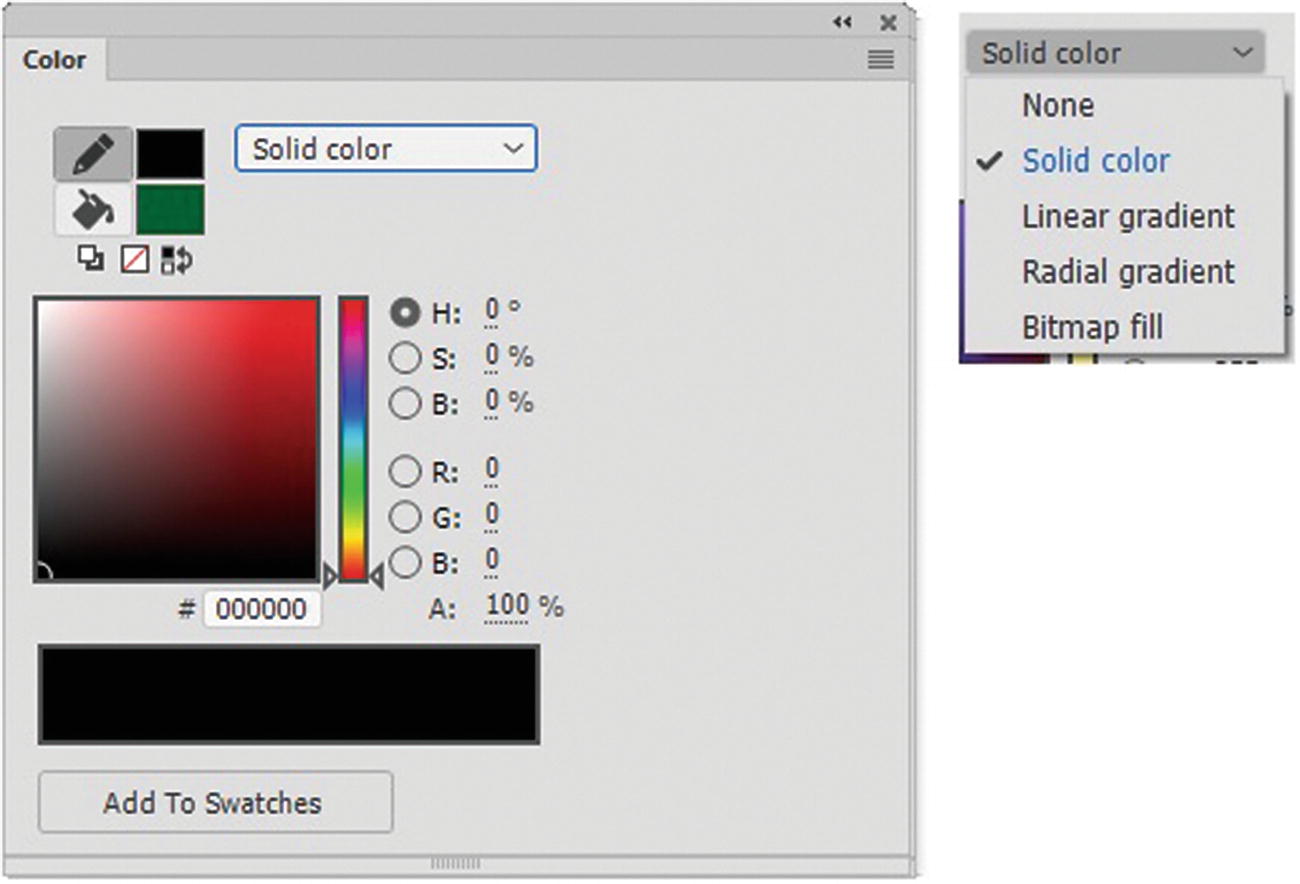This screenshot has height=884, width=1300.
Task: Click the blue channel value below G
Action: tap(492, 562)
